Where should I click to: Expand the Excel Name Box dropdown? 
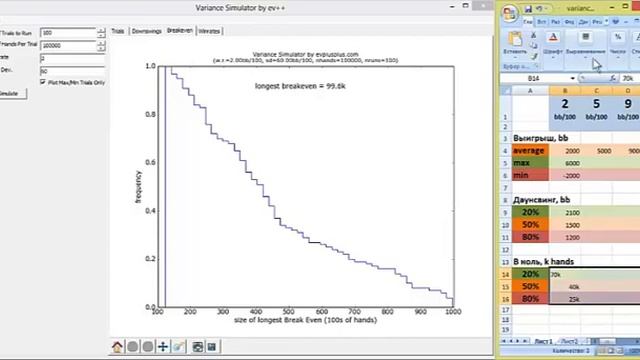tap(573, 78)
